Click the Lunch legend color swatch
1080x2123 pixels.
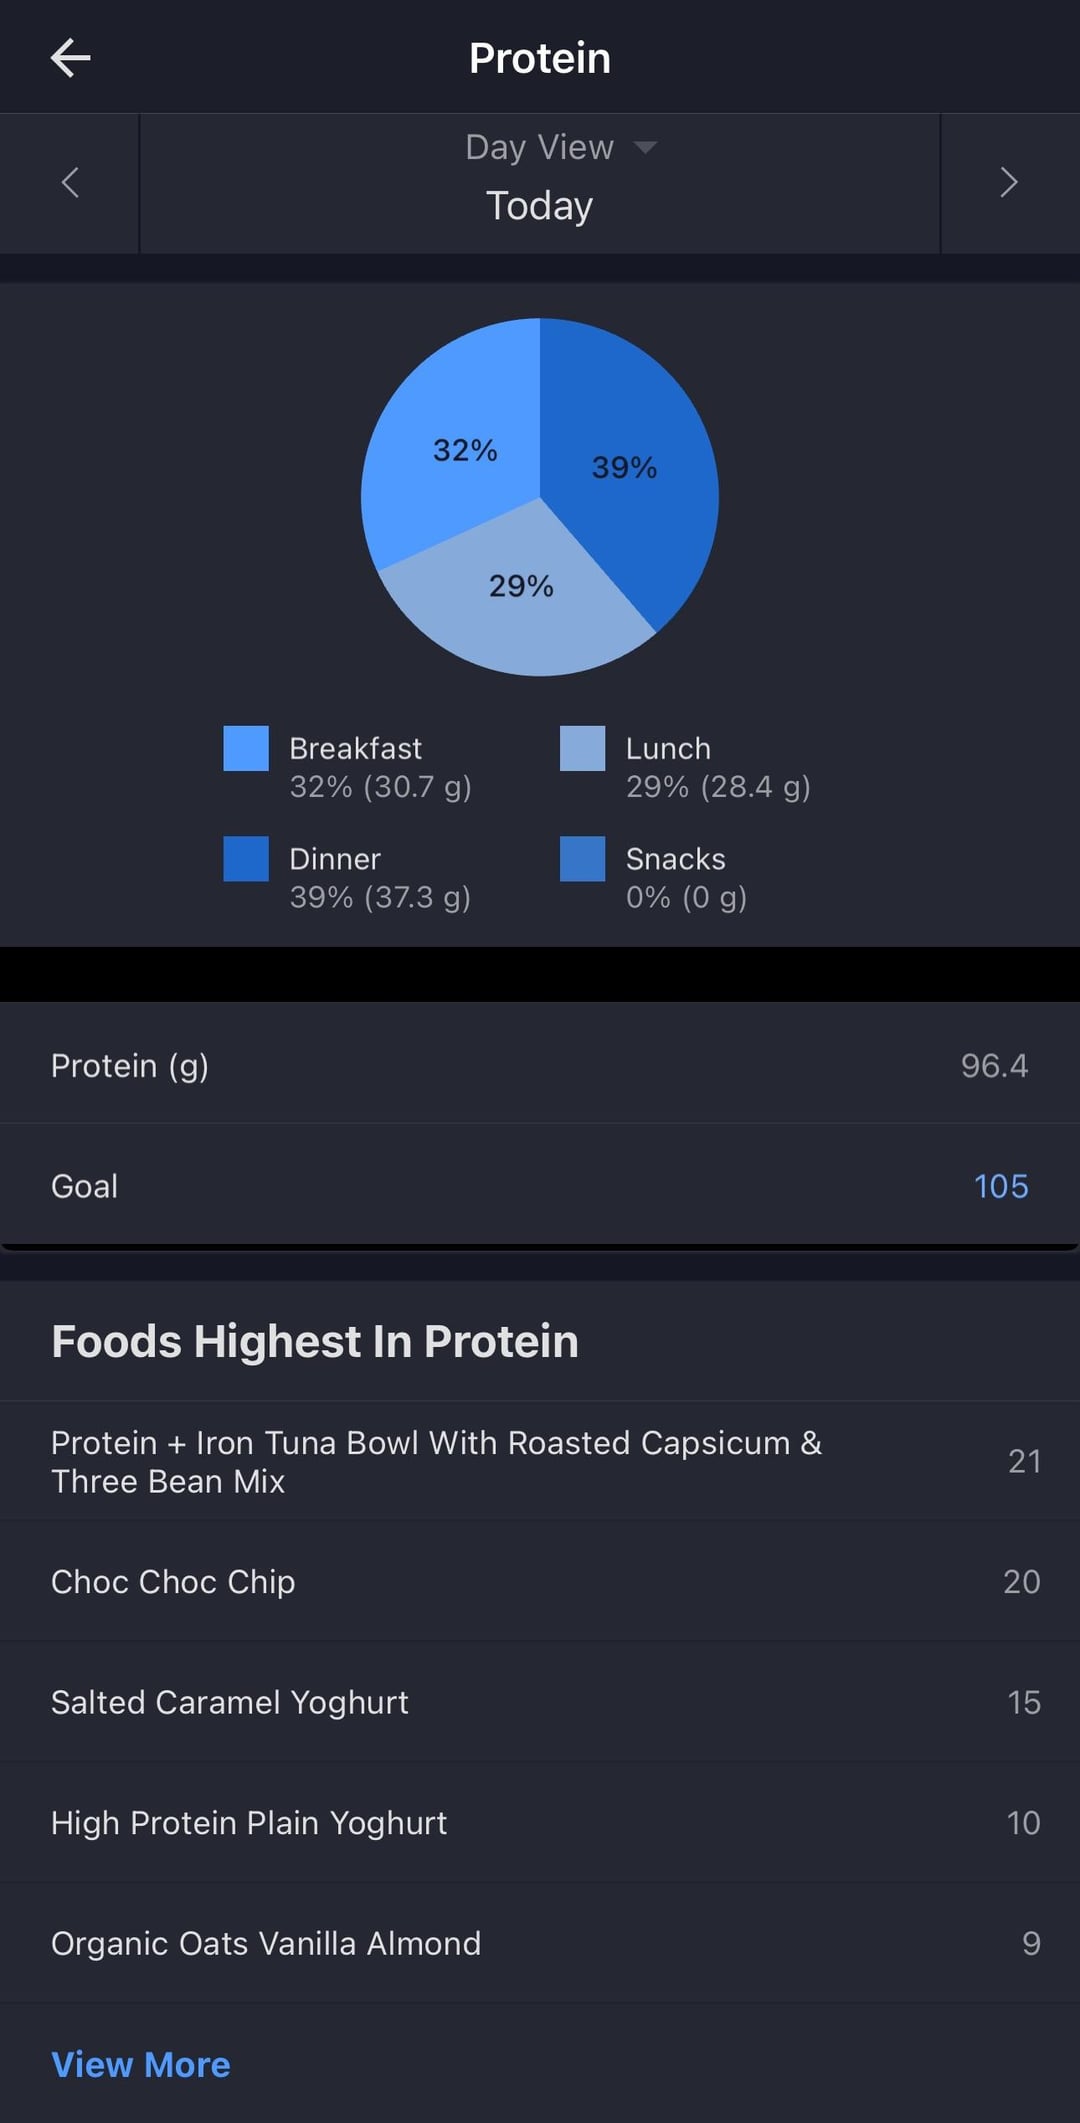pyautogui.click(x=582, y=749)
